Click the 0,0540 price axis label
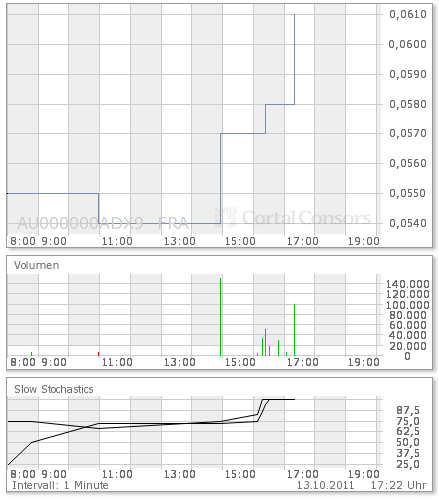This screenshot has height=501, width=439. point(408,223)
